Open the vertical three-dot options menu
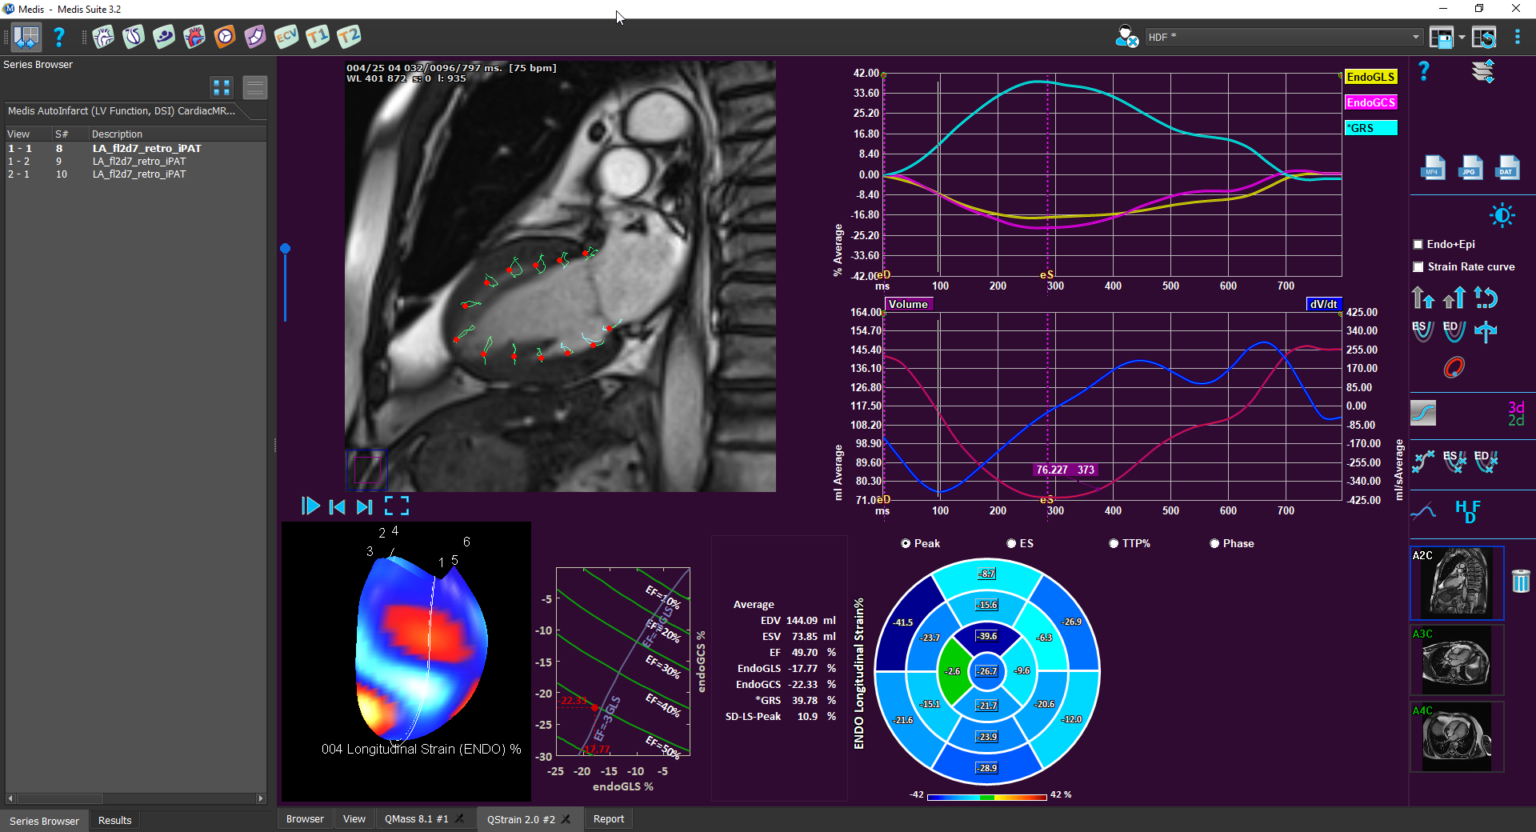Viewport: 1536px width, 832px height. [x=1517, y=37]
